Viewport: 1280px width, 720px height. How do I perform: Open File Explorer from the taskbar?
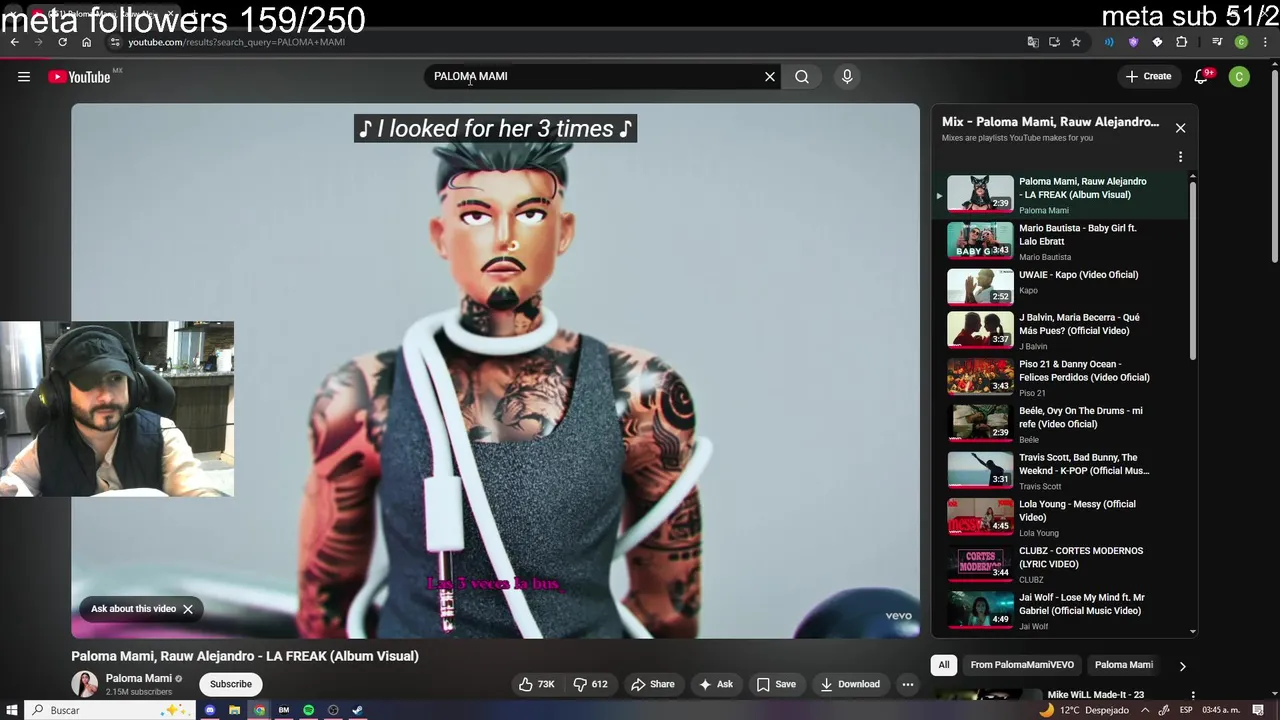tap(234, 710)
